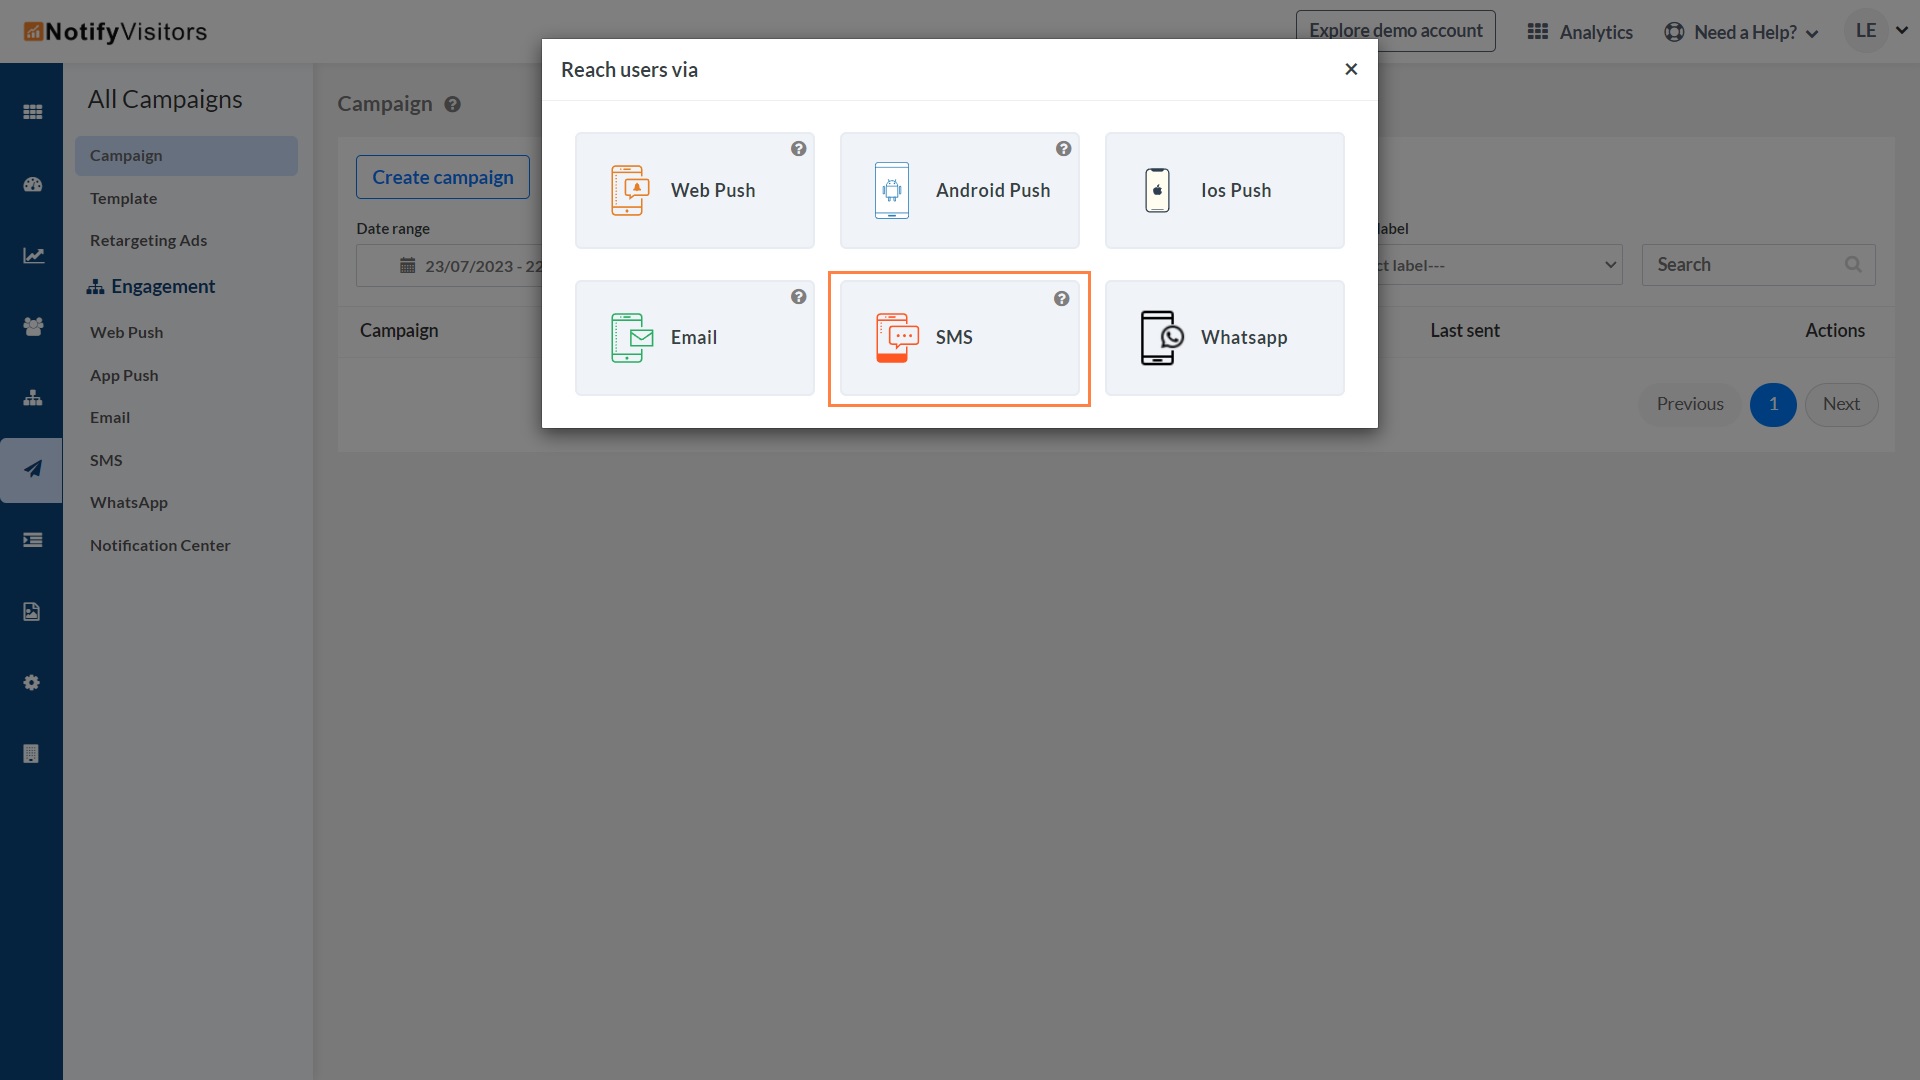Select the Whatsapp channel card
This screenshot has height=1080, width=1920.
(1224, 338)
